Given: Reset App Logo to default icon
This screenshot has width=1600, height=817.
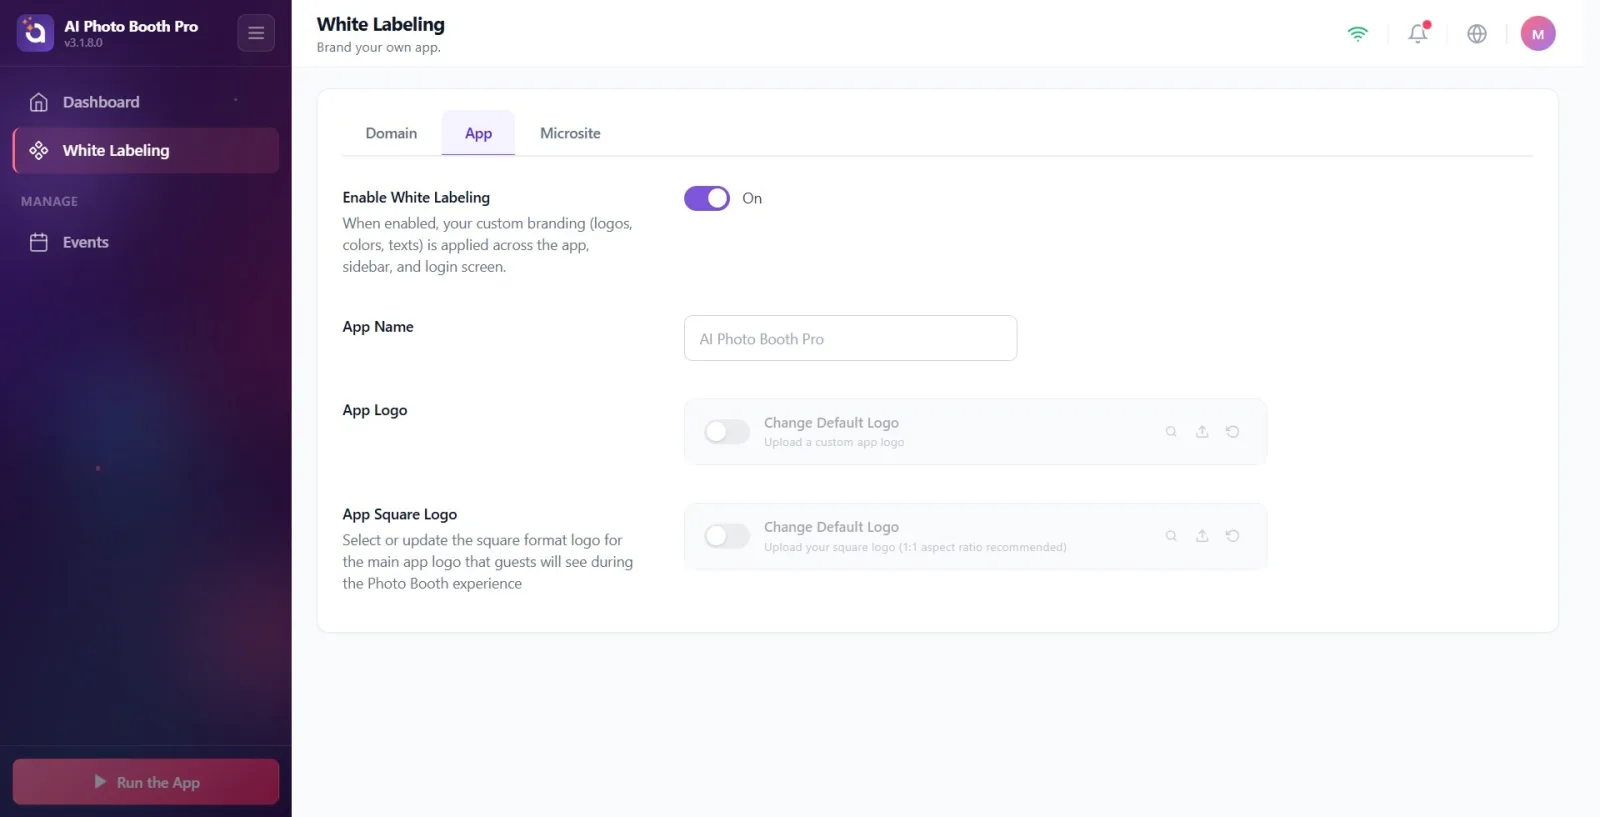Looking at the screenshot, I should [x=1233, y=432].
